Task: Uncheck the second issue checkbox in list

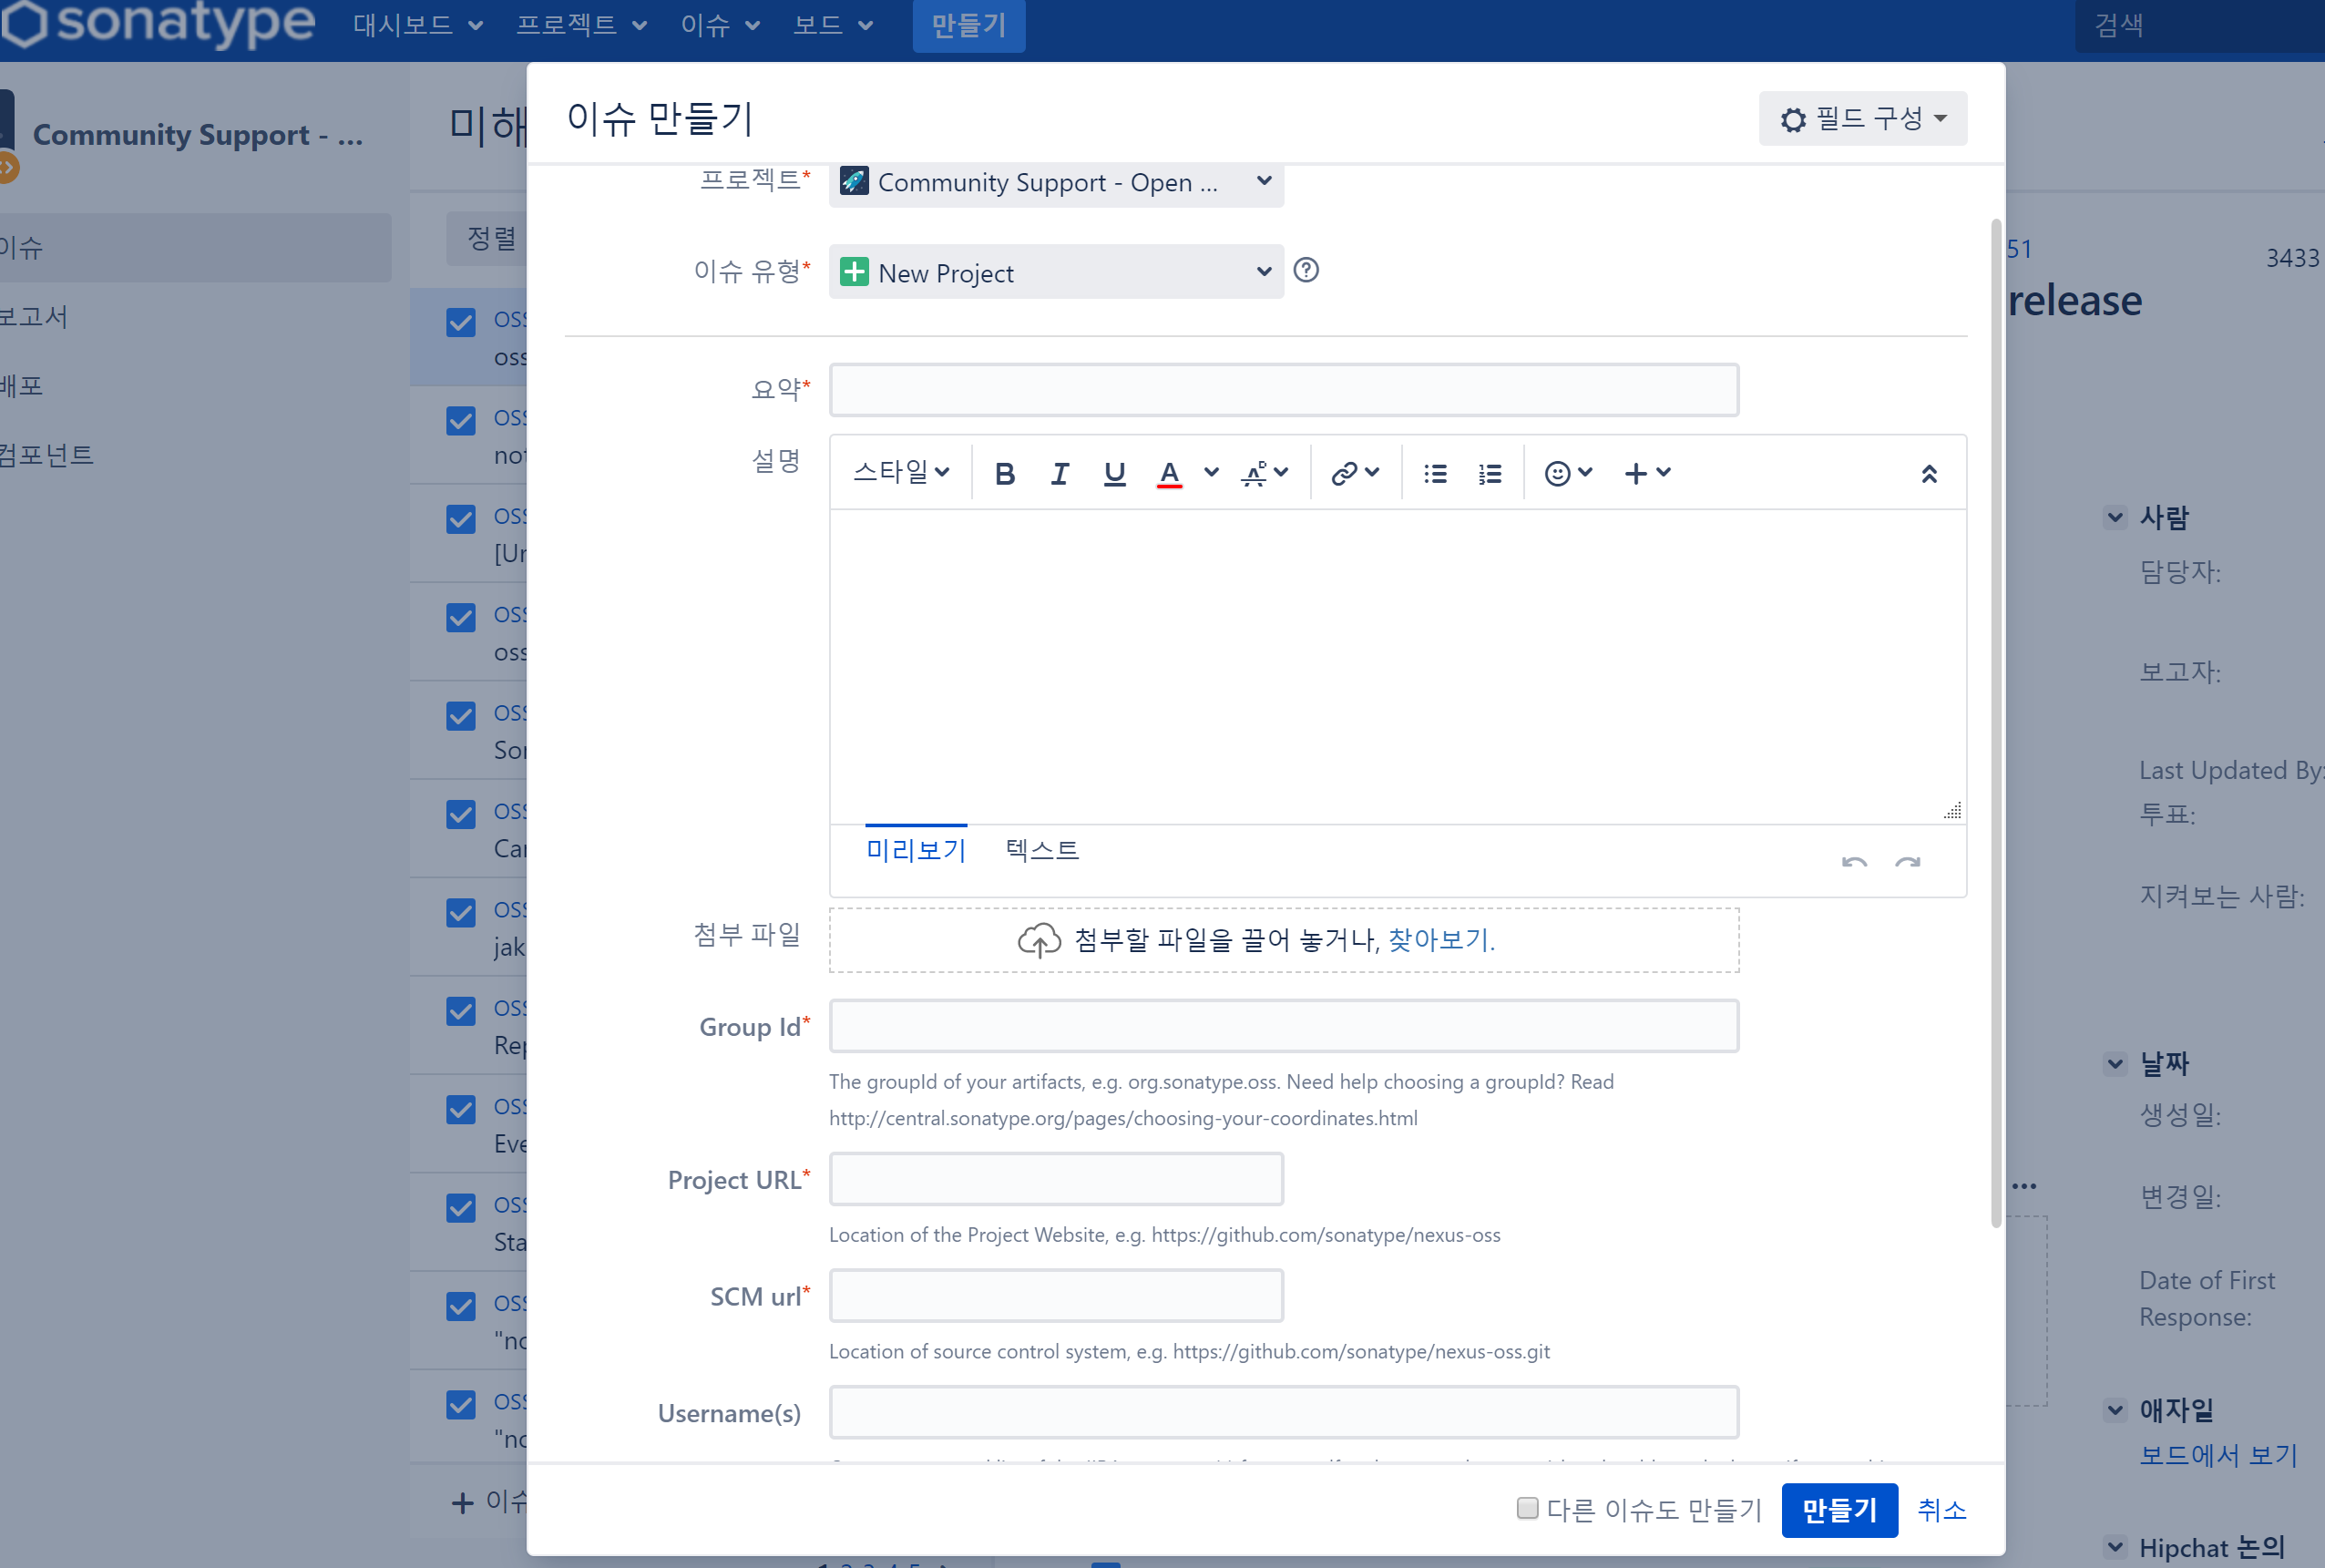Action: (460, 420)
